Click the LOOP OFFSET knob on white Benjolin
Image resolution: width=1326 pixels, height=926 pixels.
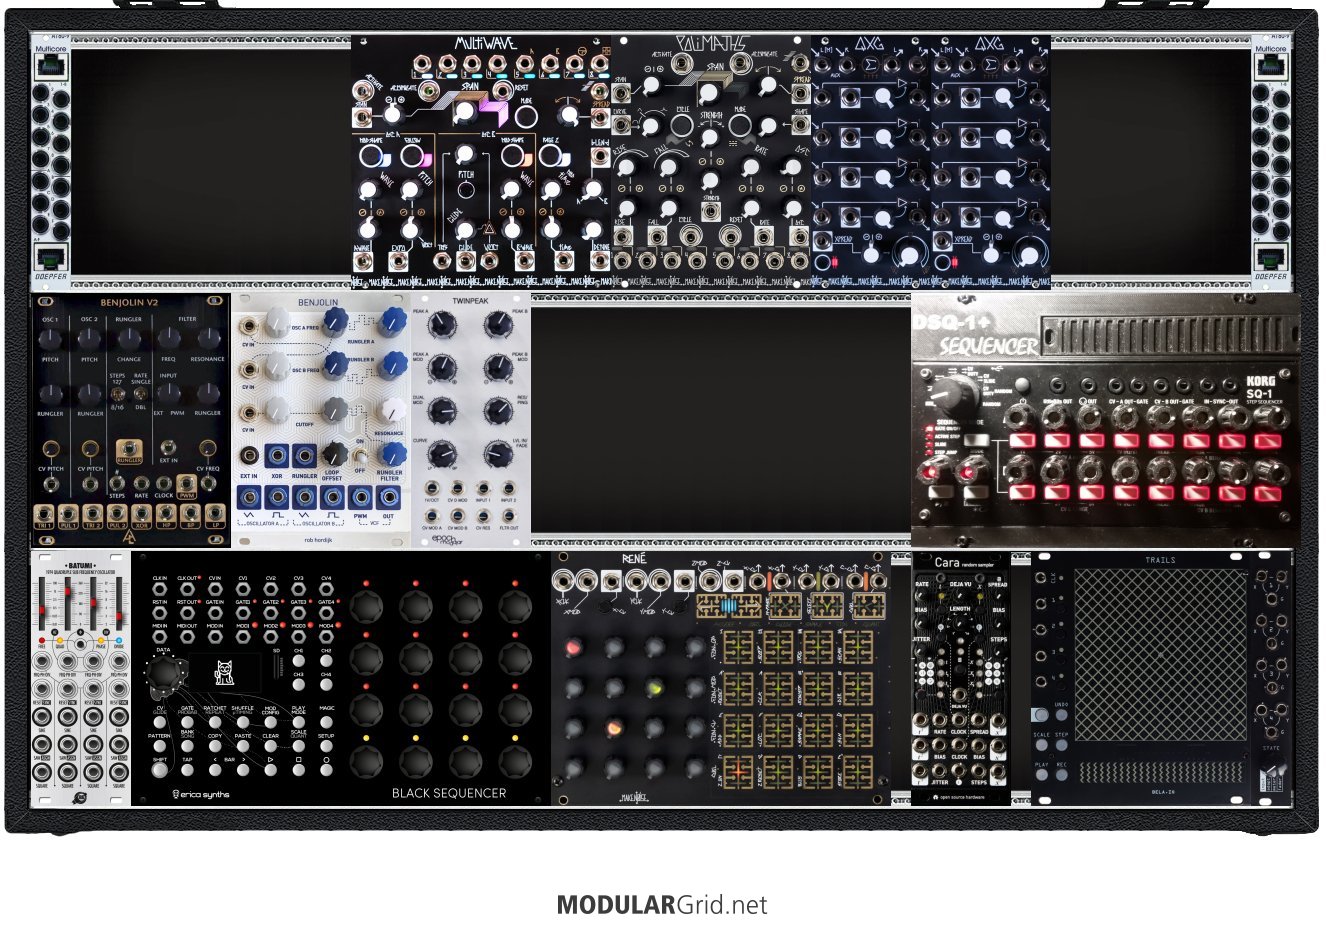click(x=333, y=453)
